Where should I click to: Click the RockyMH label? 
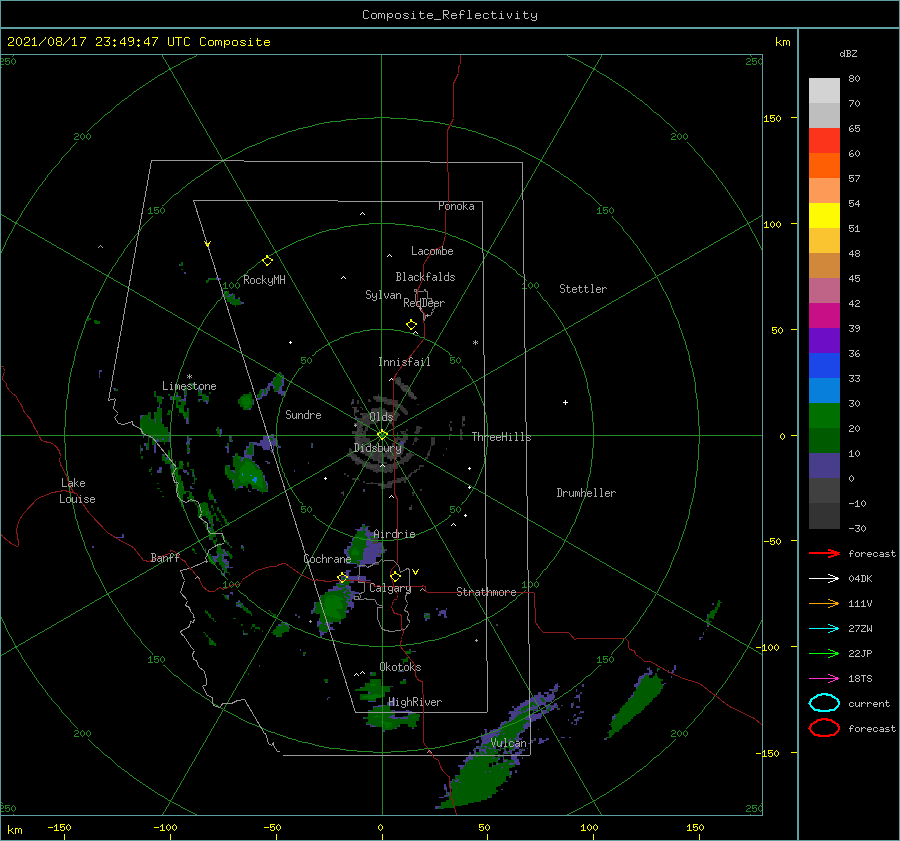pos(264,280)
